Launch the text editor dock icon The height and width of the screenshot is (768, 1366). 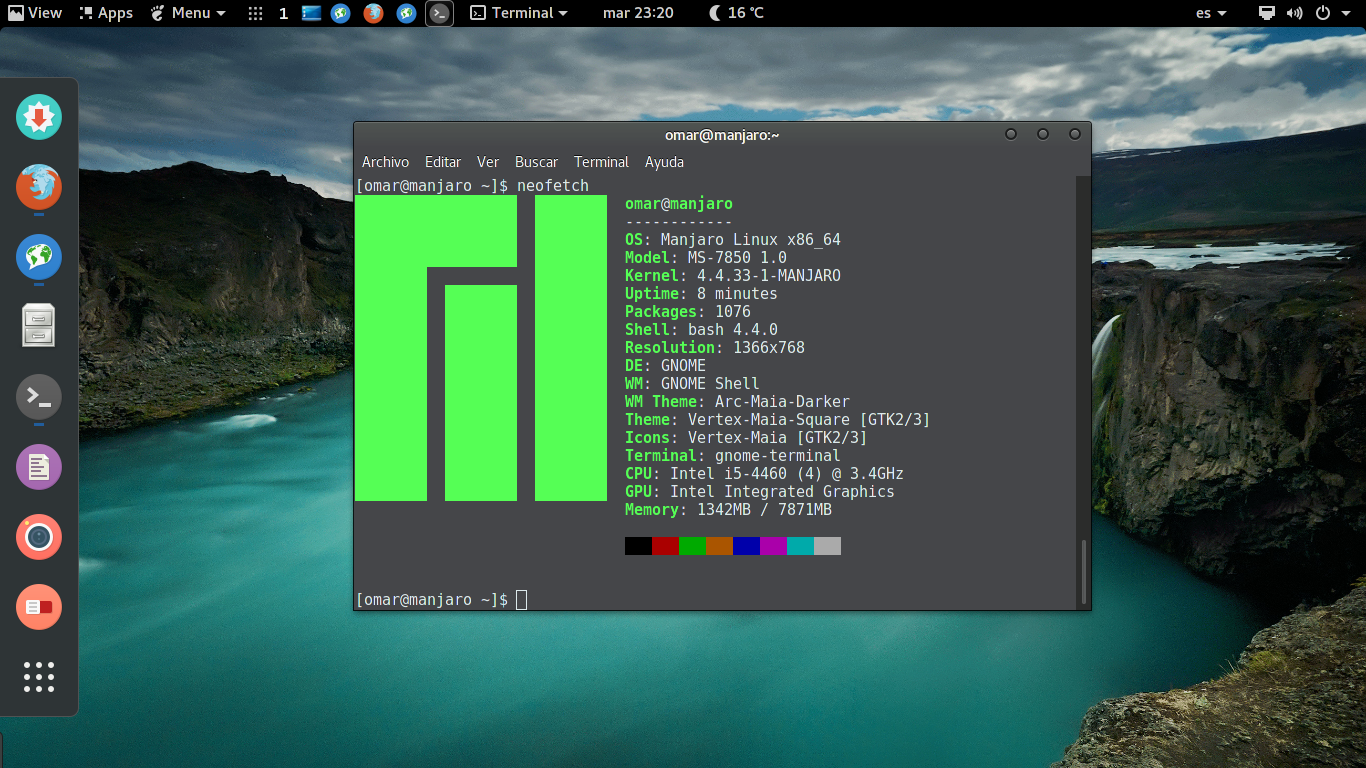[x=39, y=467]
